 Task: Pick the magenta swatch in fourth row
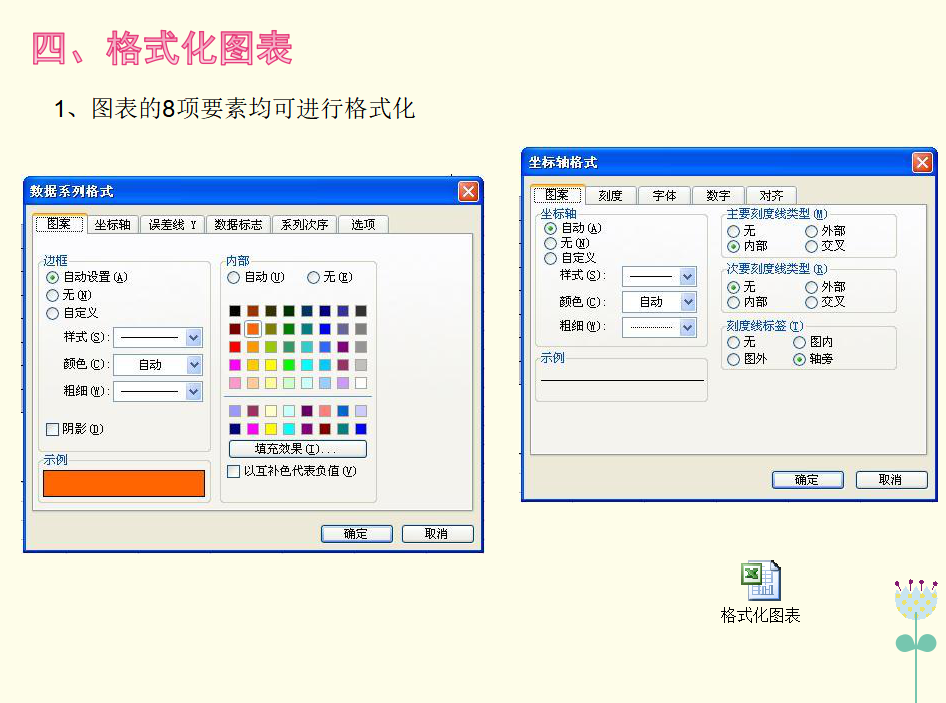(235, 365)
